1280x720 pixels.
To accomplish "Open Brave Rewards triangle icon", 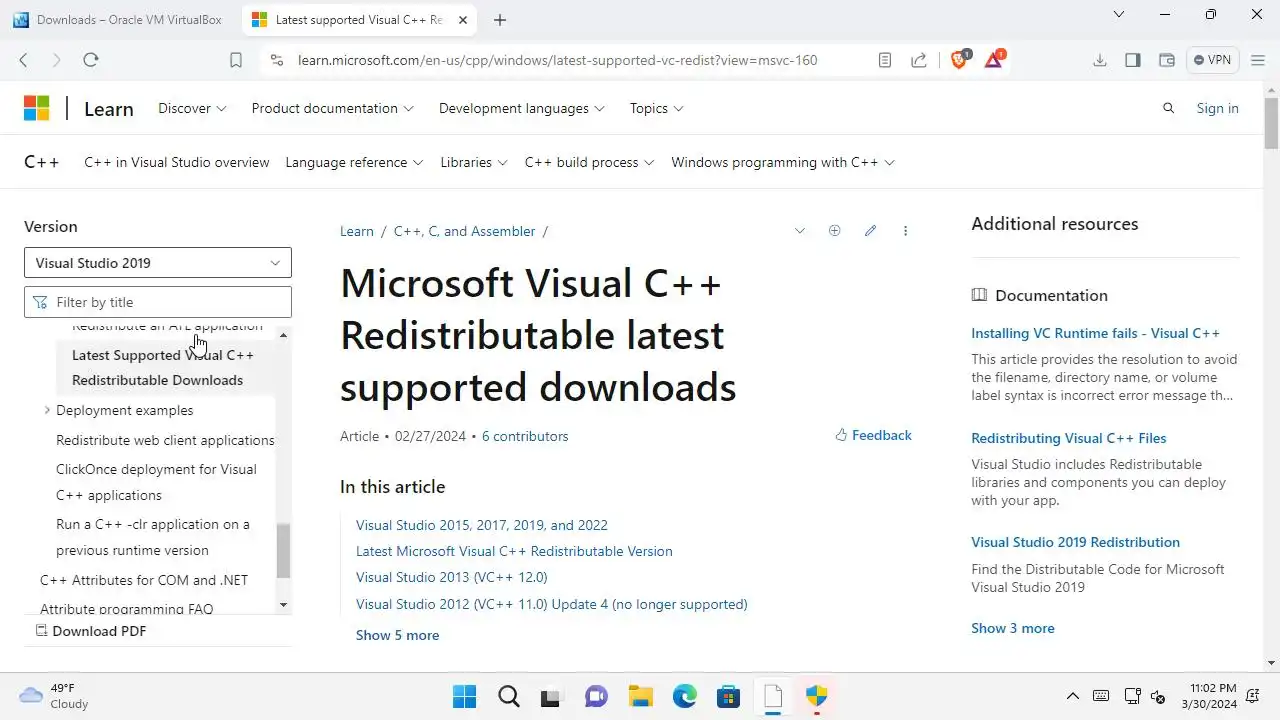I will point(994,60).
